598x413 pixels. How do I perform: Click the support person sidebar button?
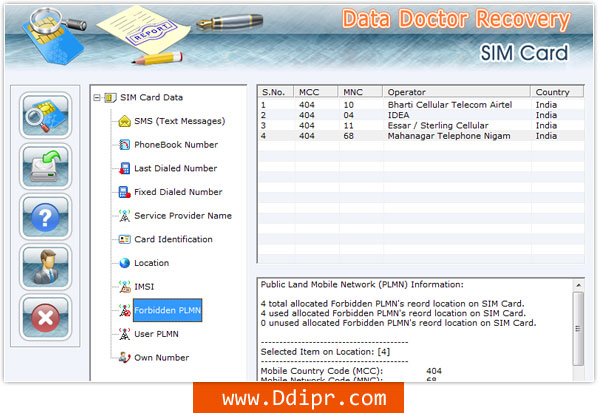pos(45,267)
